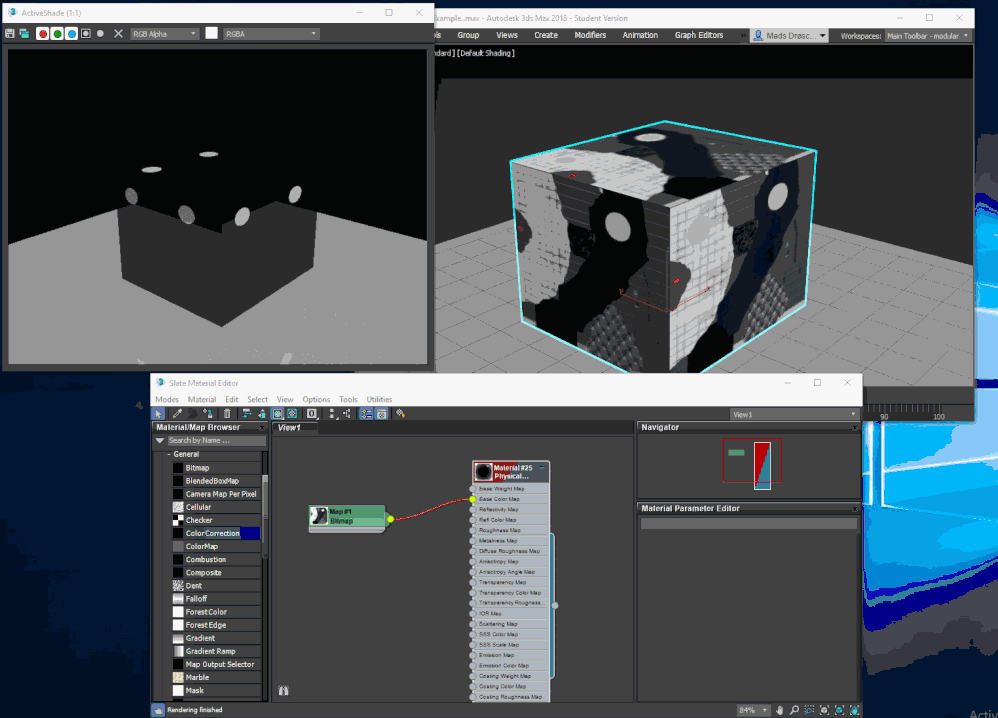Open the RGBA dropdown in ActiveShade
This screenshot has width=998, height=718.
[271, 33]
